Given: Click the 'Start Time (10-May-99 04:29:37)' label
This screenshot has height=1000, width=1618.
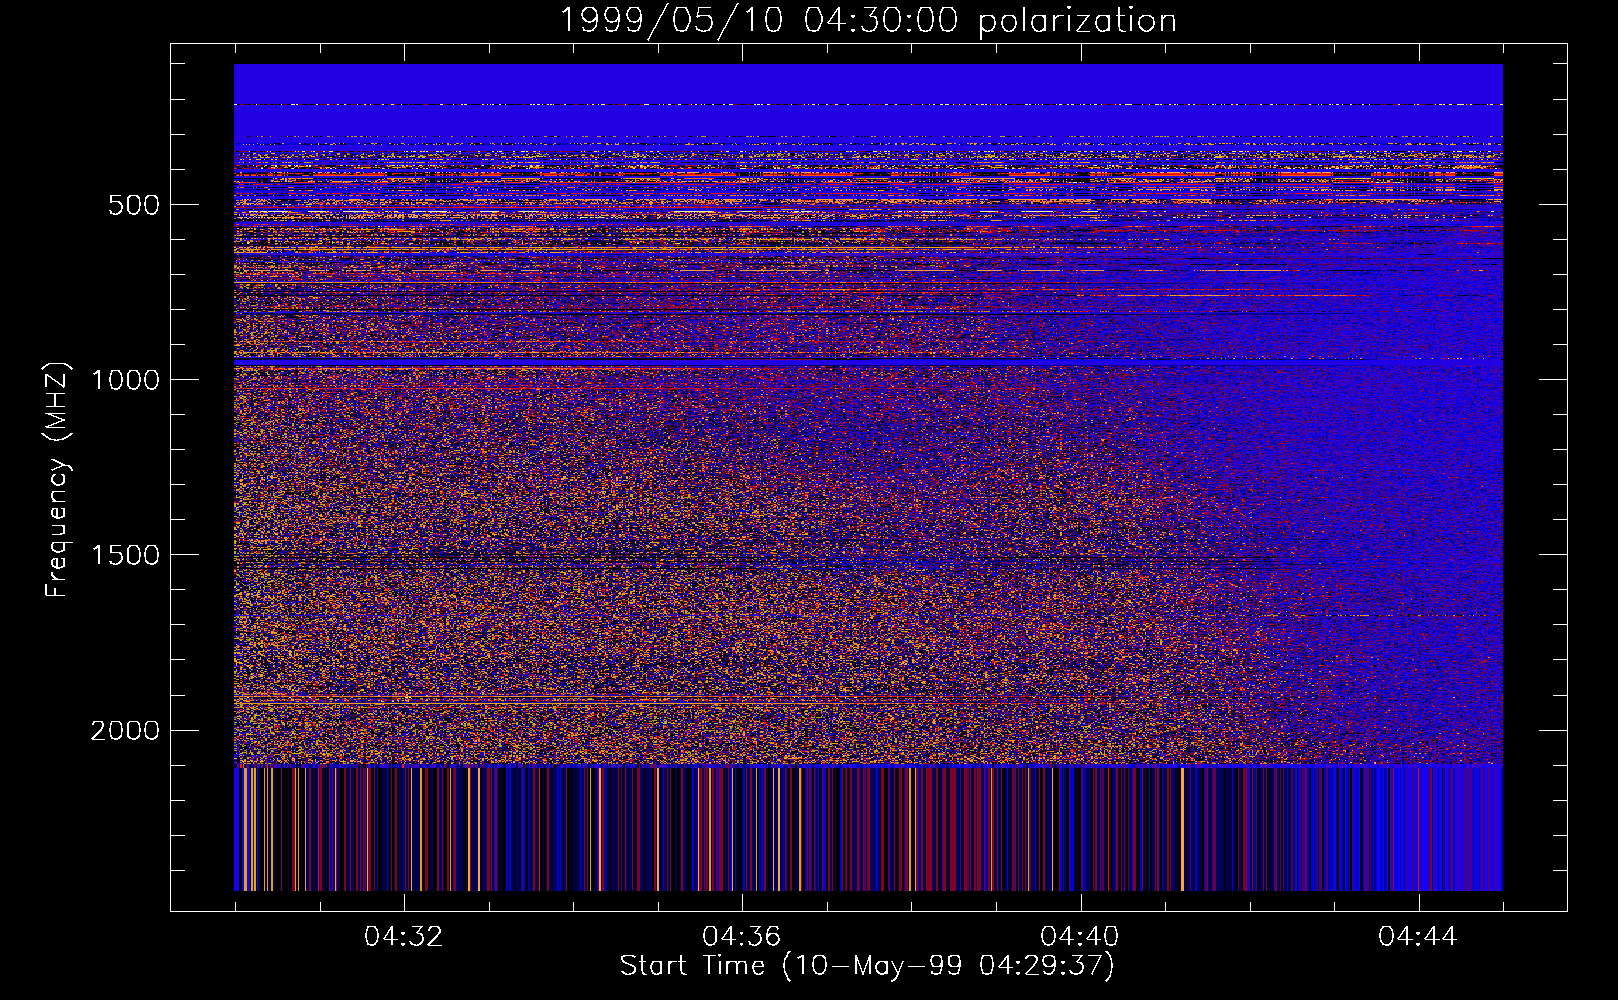Looking at the screenshot, I should [867, 966].
